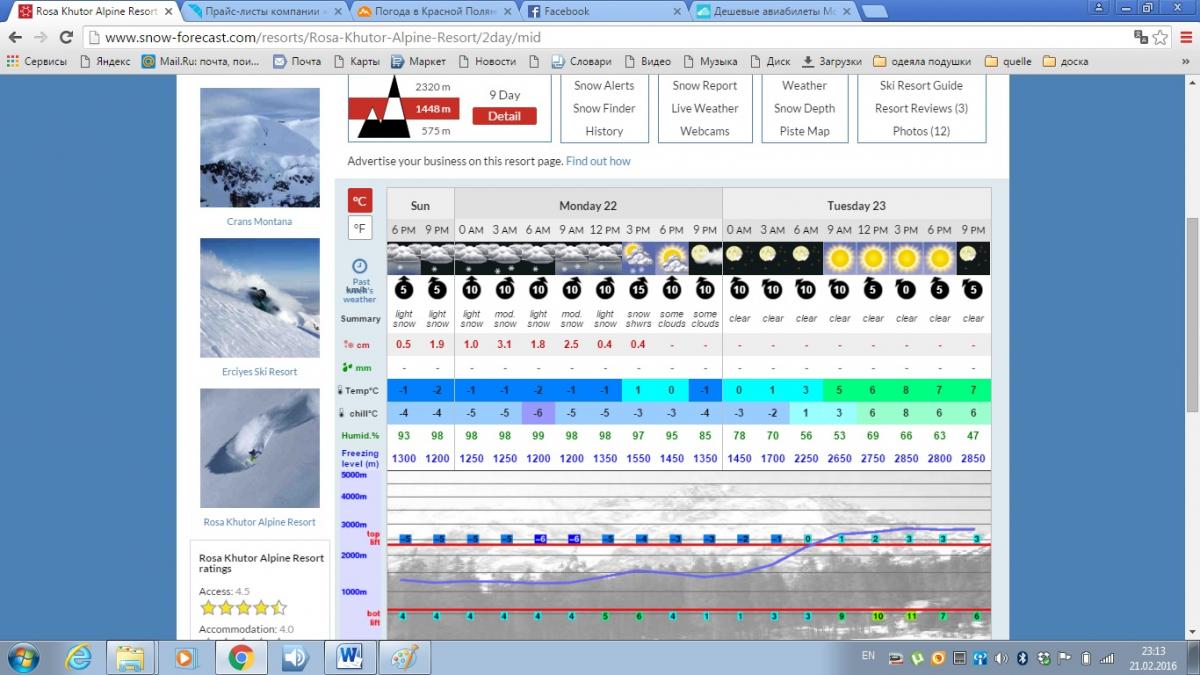Open Photos (12)

coord(921,131)
